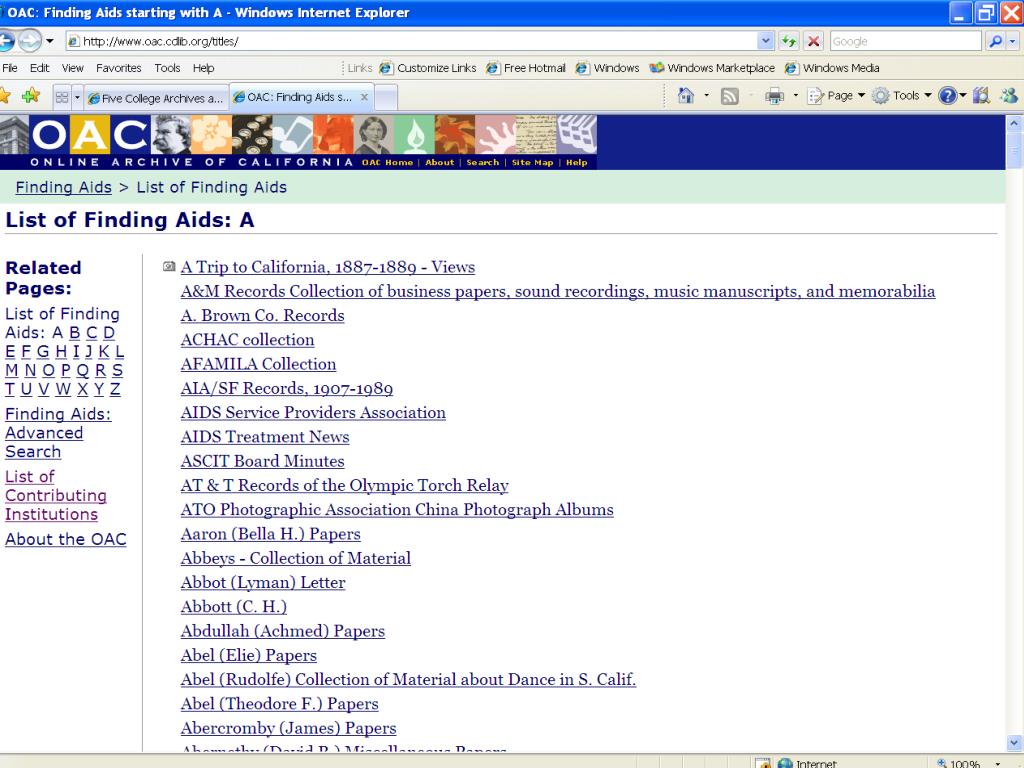Screen dimensions: 1024x768
Task: Open the Windows Media favorite link
Action: [833, 68]
